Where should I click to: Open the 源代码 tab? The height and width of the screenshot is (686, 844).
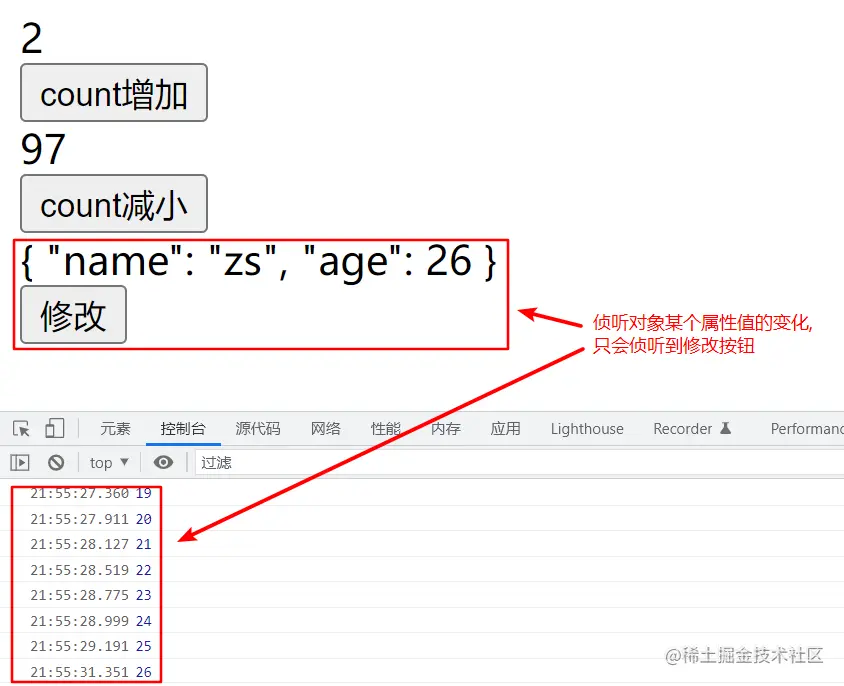pyautogui.click(x=258, y=429)
